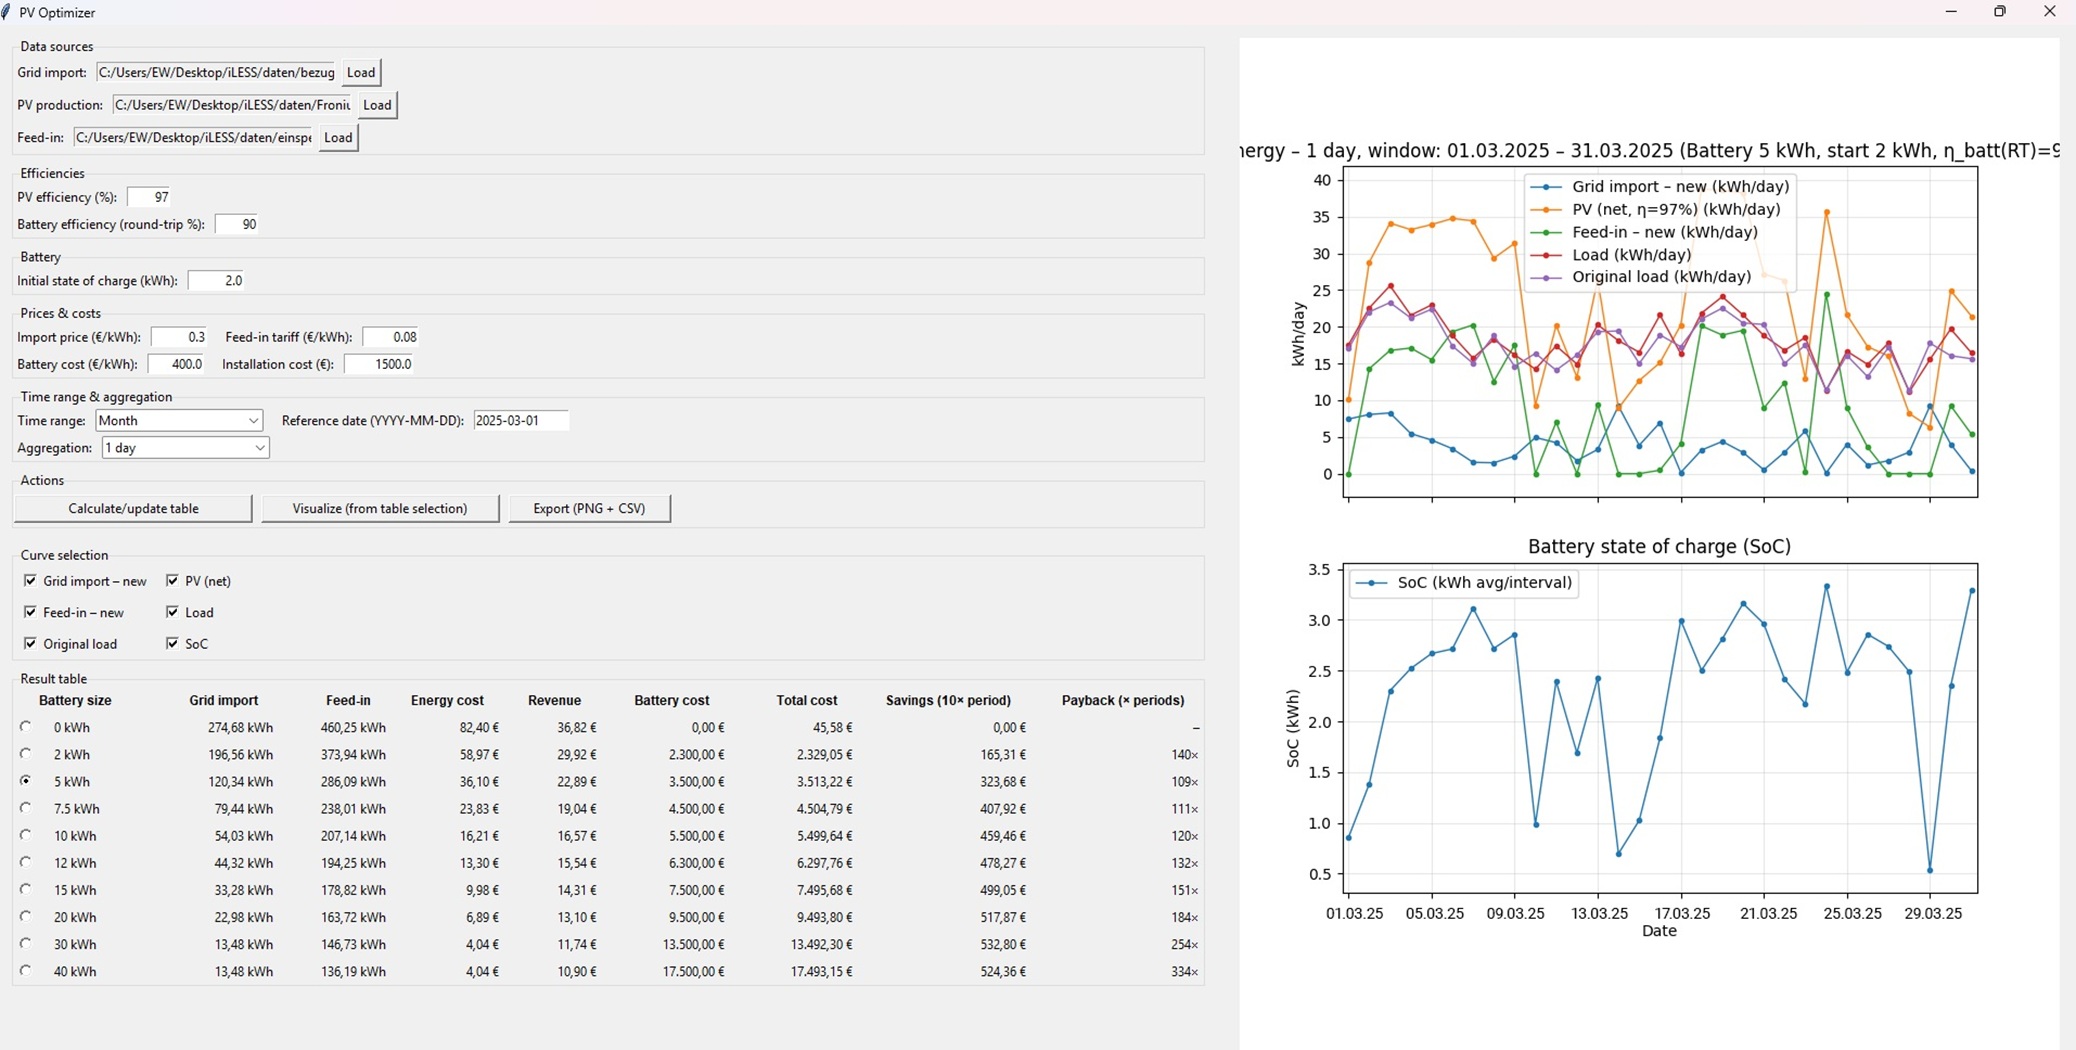Load the Grid import file
Image resolution: width=2076 pixels, height=1050 pixels.
point(360,73)
